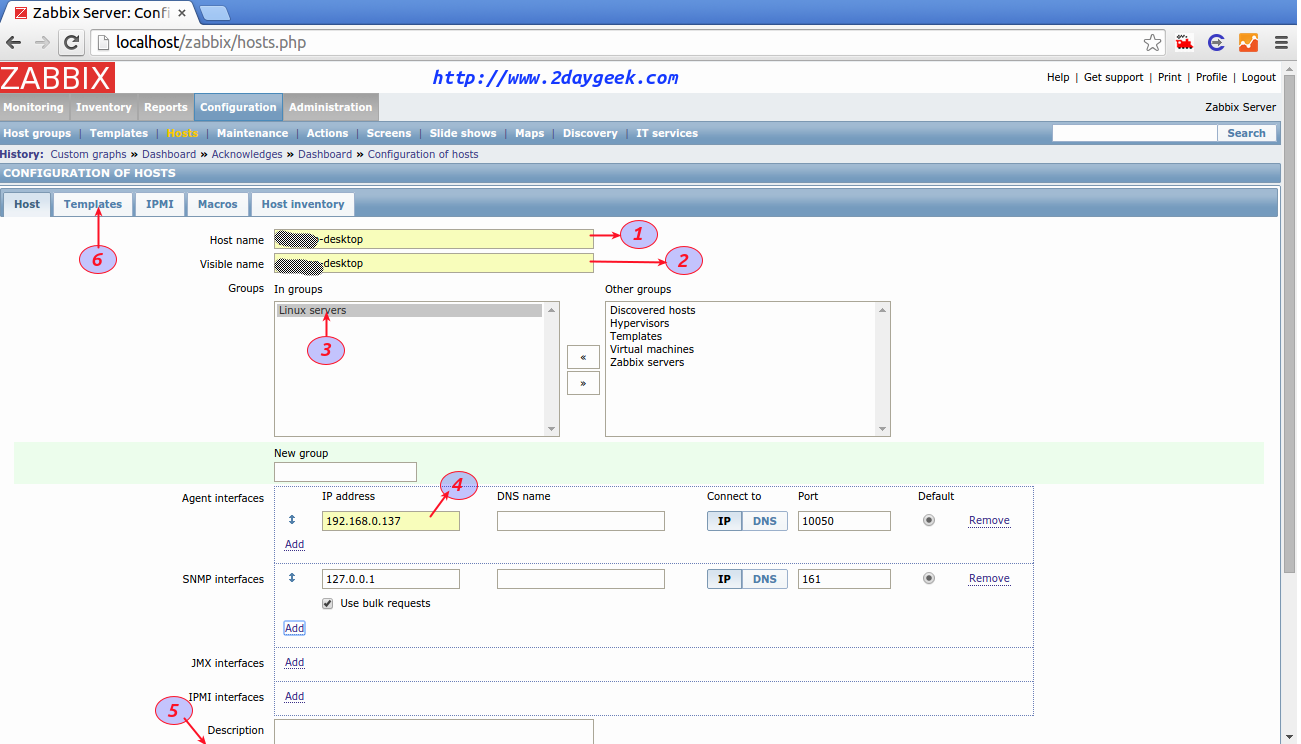Image resolution: width=1301 pixels, height=744 pixels.
Task: Click Get support link
Action: (1113, 77)
